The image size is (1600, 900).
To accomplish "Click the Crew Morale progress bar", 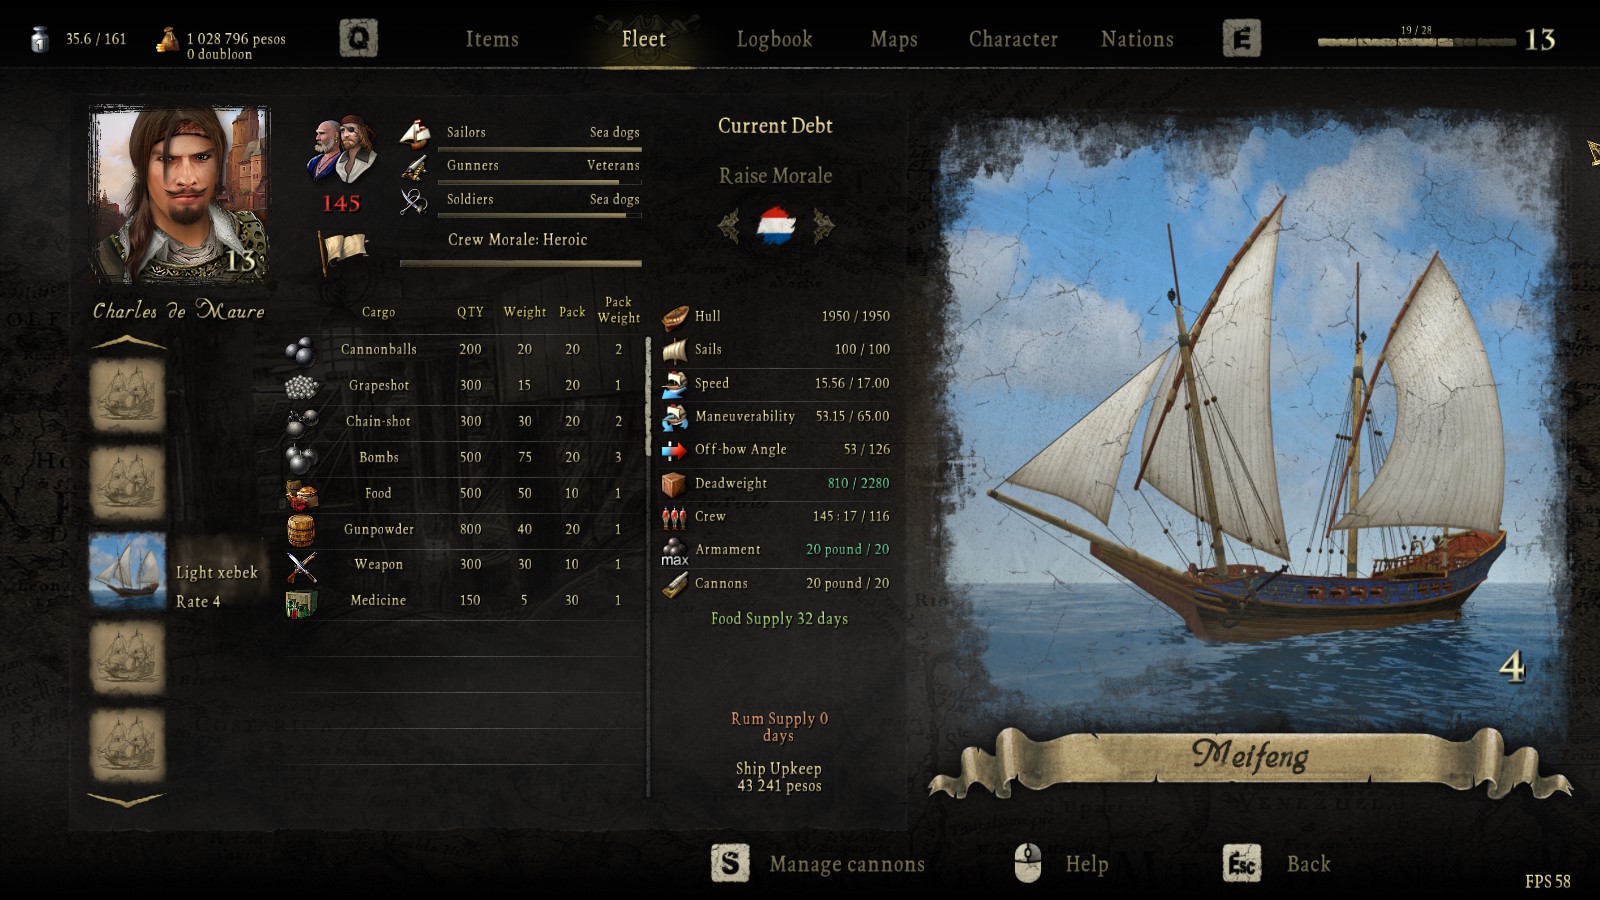I will tap(520, 264).
